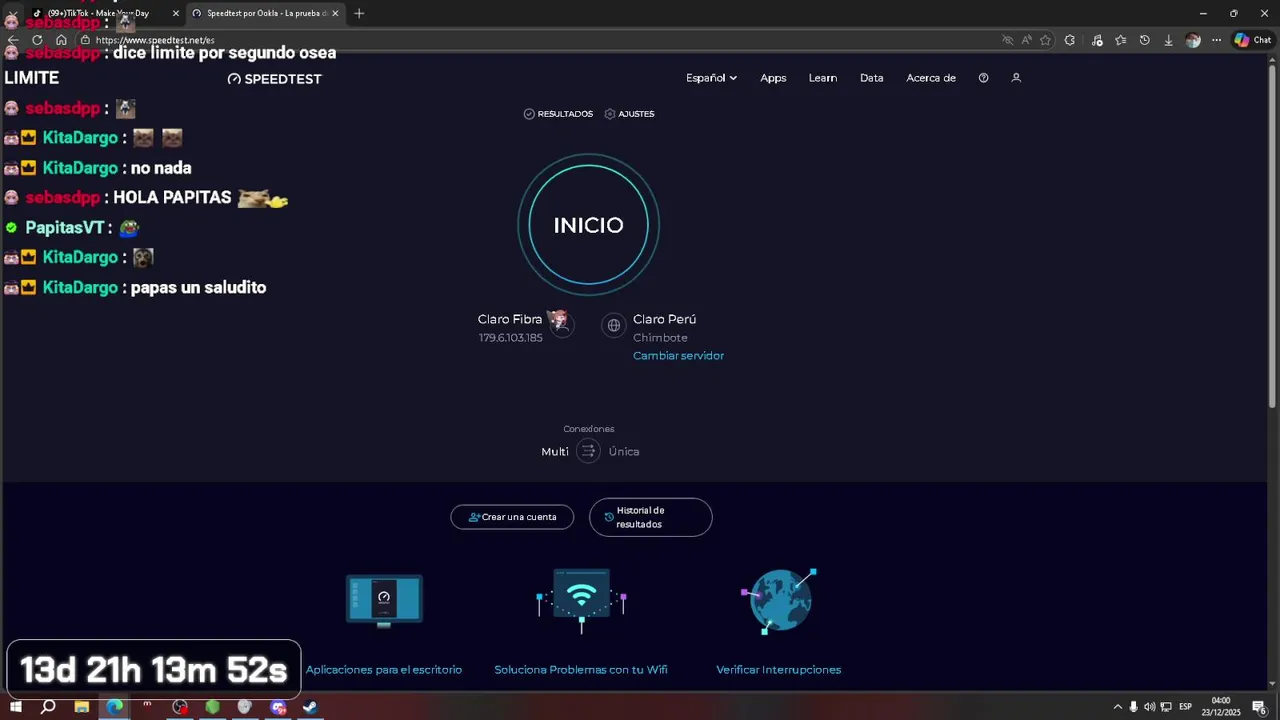Screen dimensions: 1280x720
Task: Click the browser profile avatar
Action: (x=1193, y=40)
